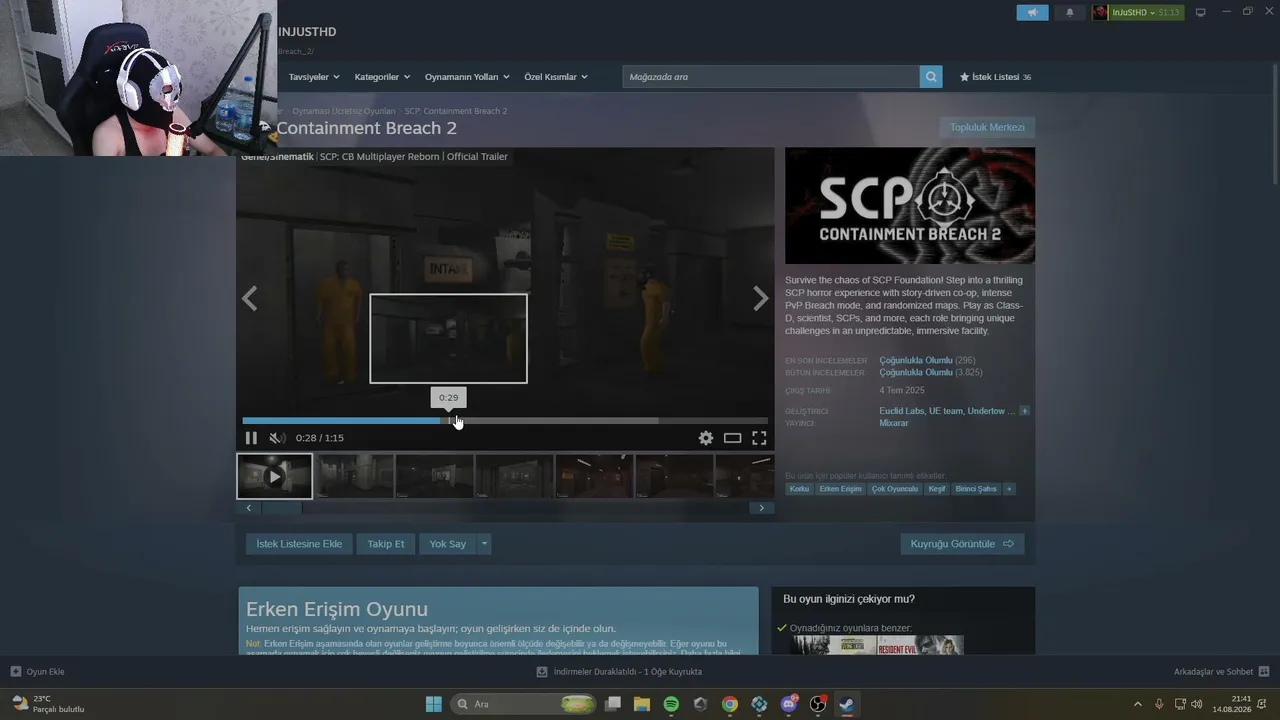Select the second screenshot thumbnail
Image resolution: width=1280 pixels, height=720 pixels.
[354, 476]
